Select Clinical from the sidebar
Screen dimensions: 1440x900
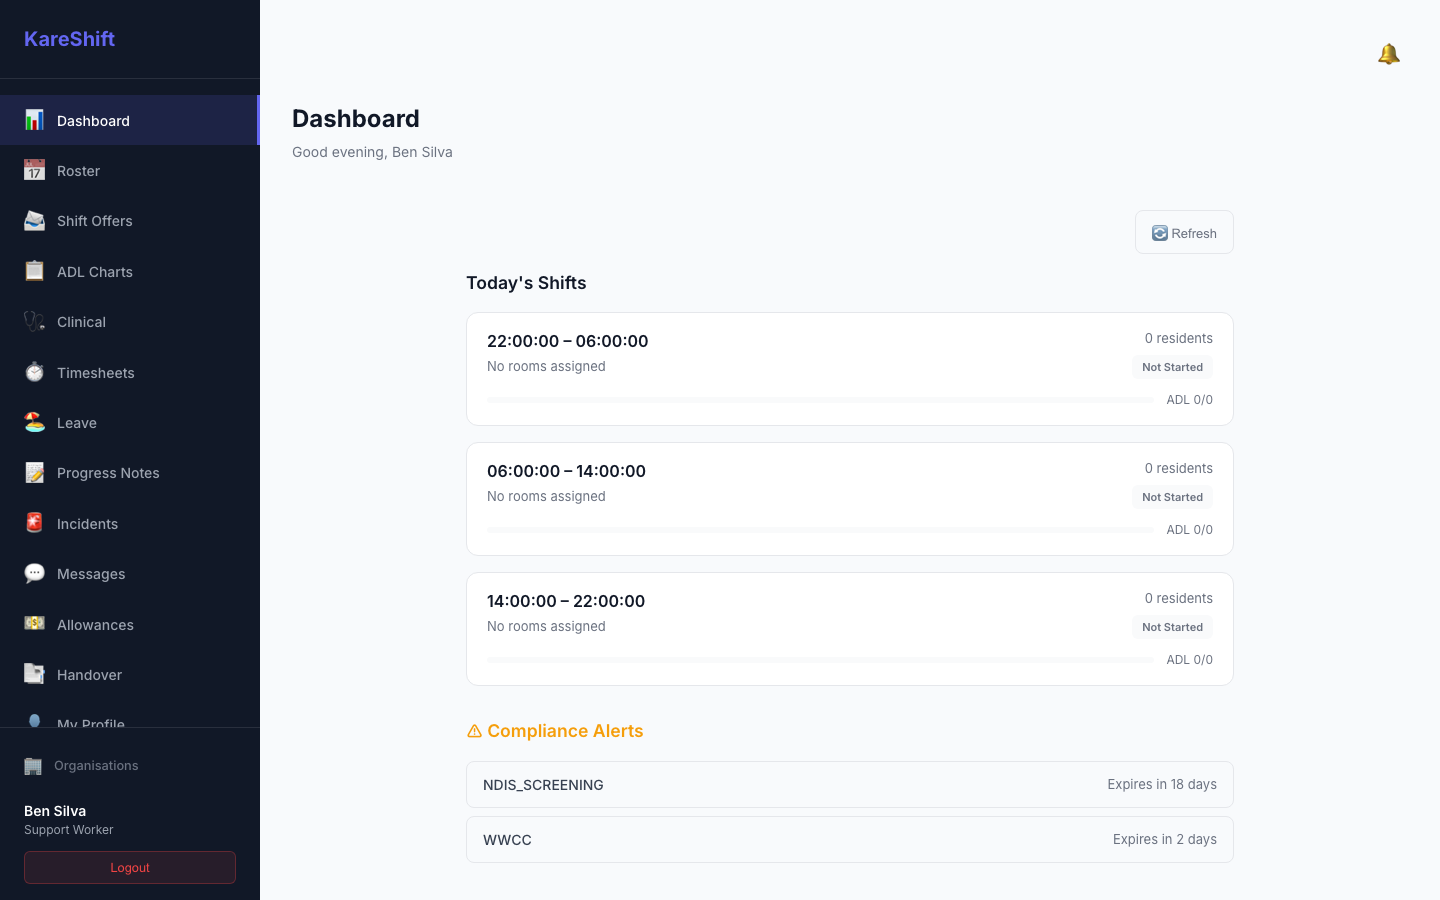point(130,321)
